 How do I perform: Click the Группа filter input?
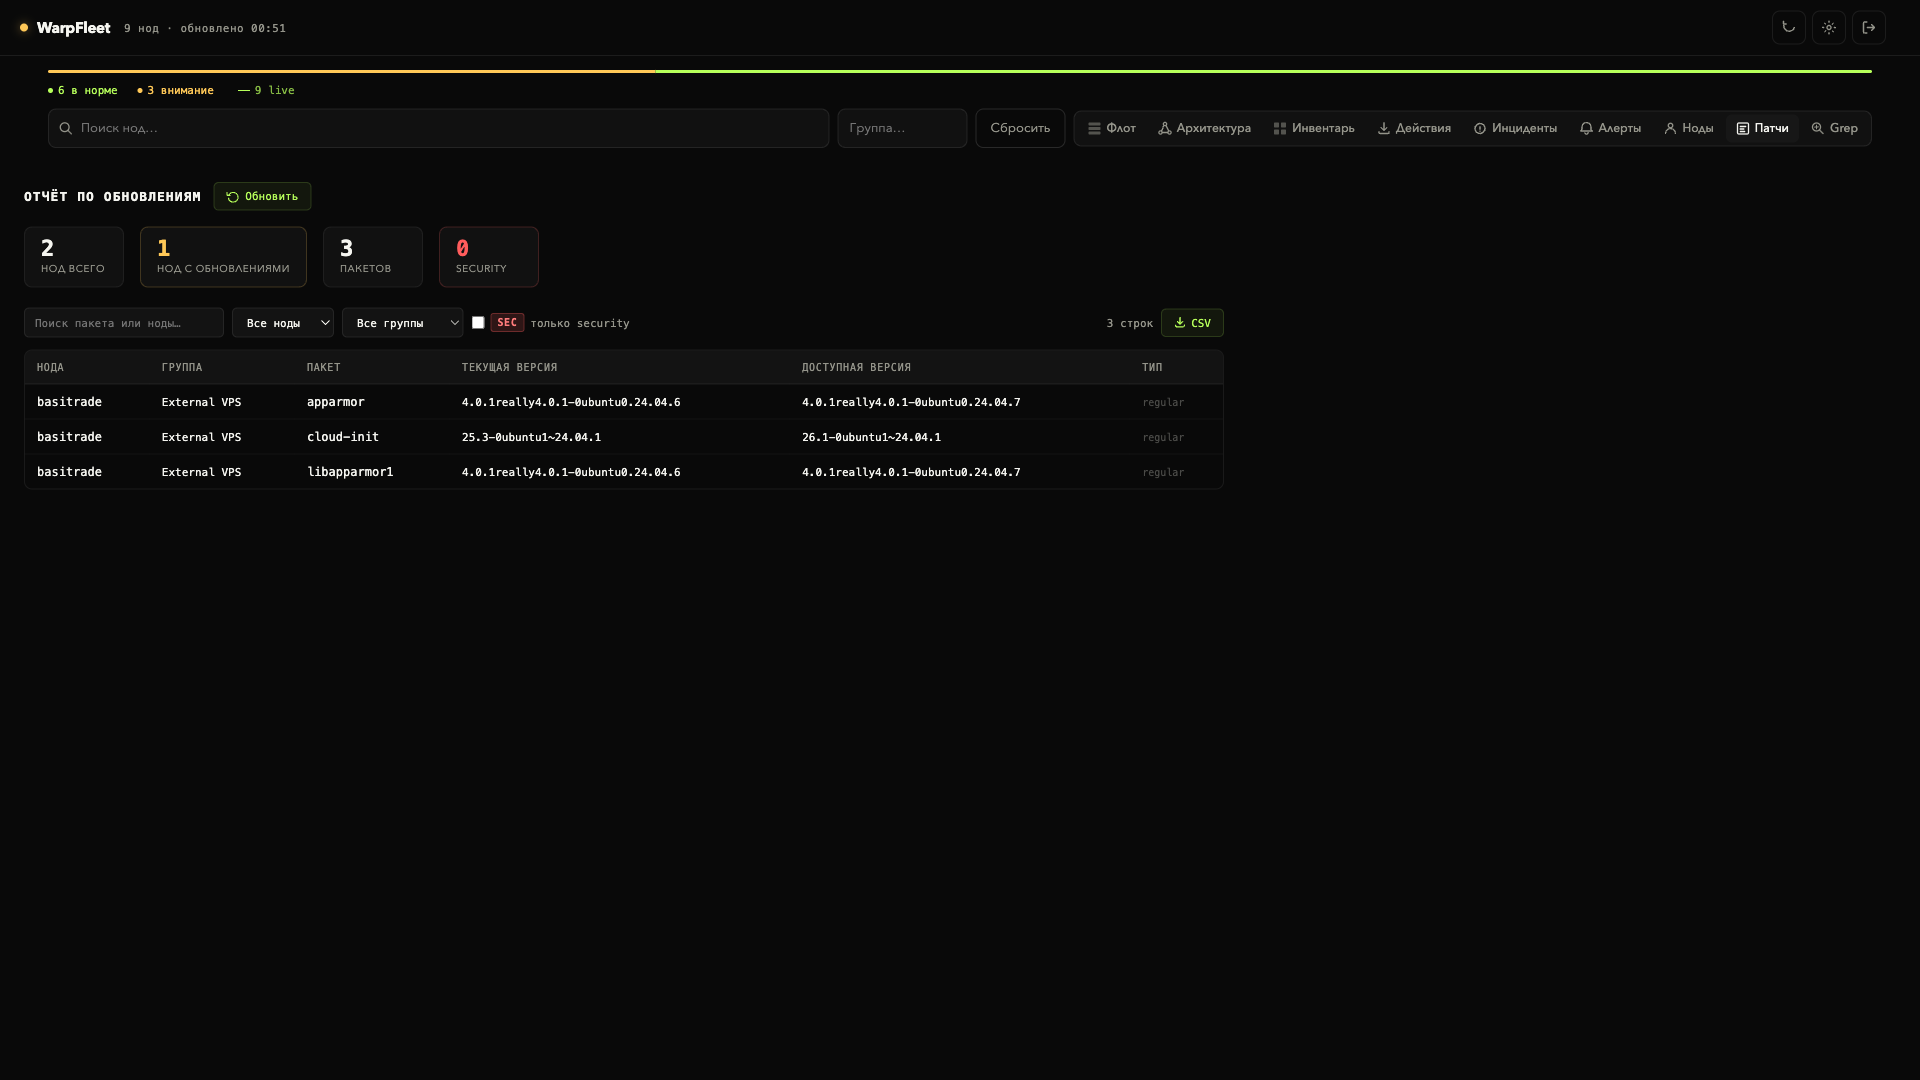(902, 128)
